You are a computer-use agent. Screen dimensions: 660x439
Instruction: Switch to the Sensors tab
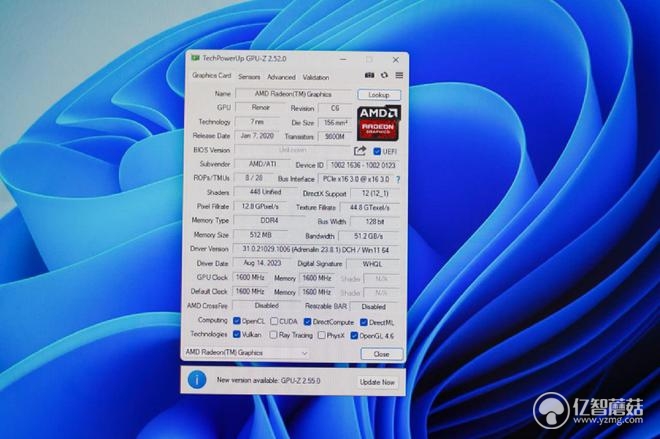(249, 77)
